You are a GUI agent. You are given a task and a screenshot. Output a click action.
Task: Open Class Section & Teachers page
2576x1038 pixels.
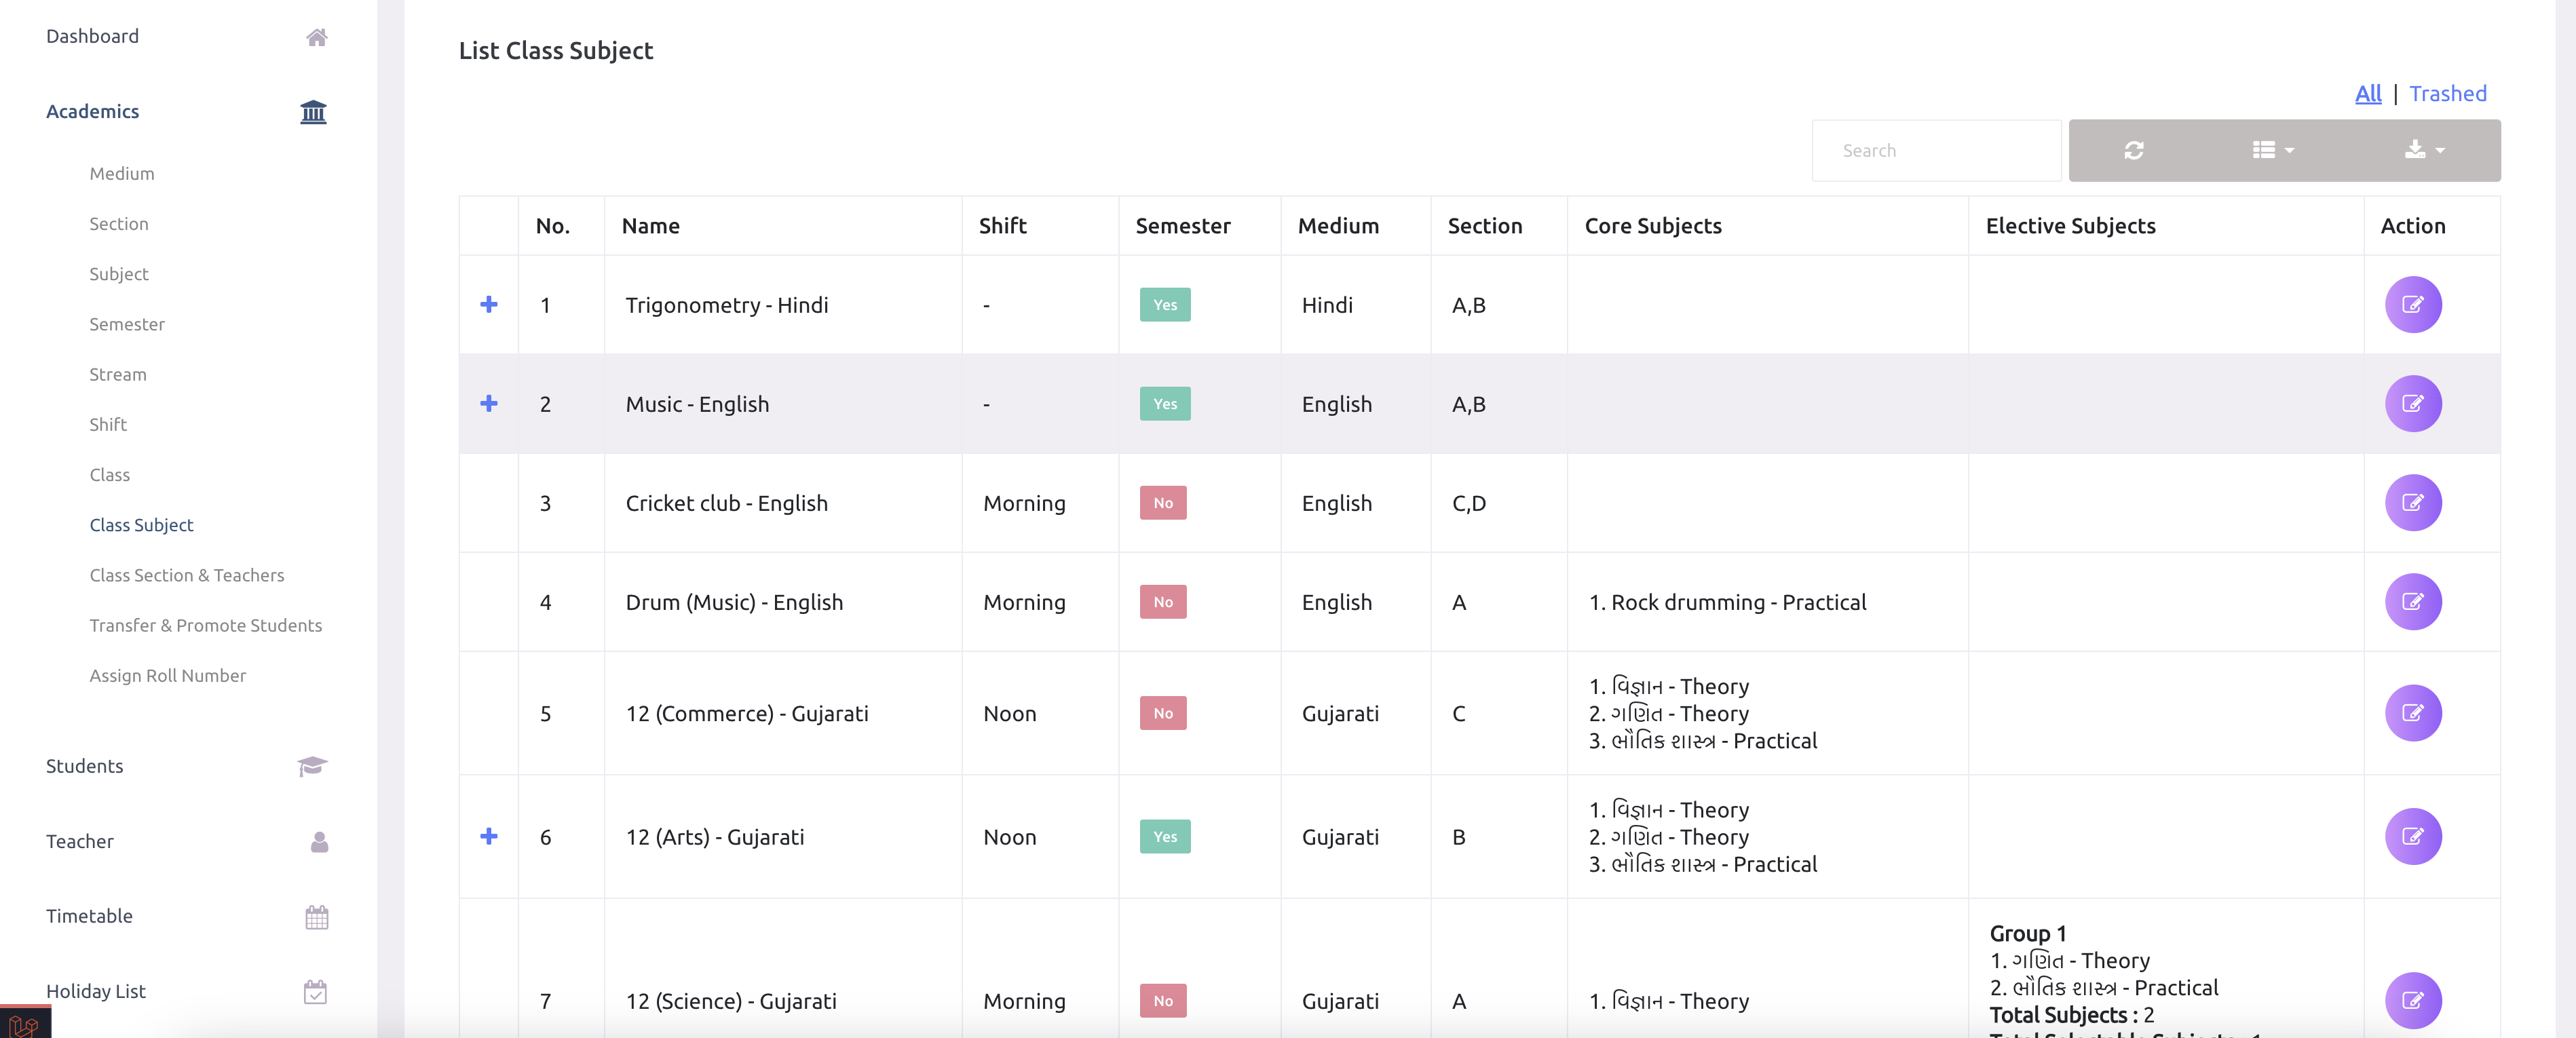pyautogui.click(x=186, y=575)
